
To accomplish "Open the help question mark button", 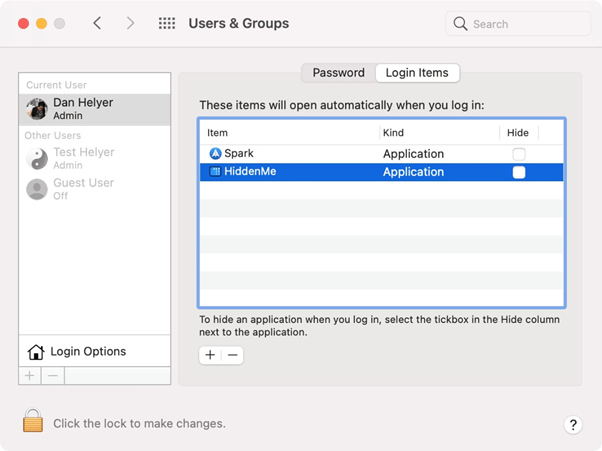I will pos(573,425).
